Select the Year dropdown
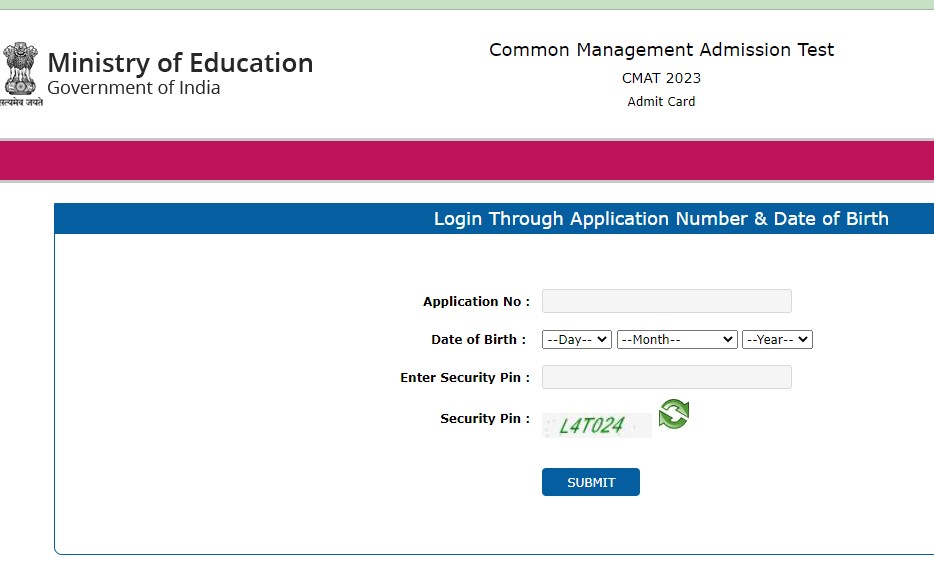 777,340
